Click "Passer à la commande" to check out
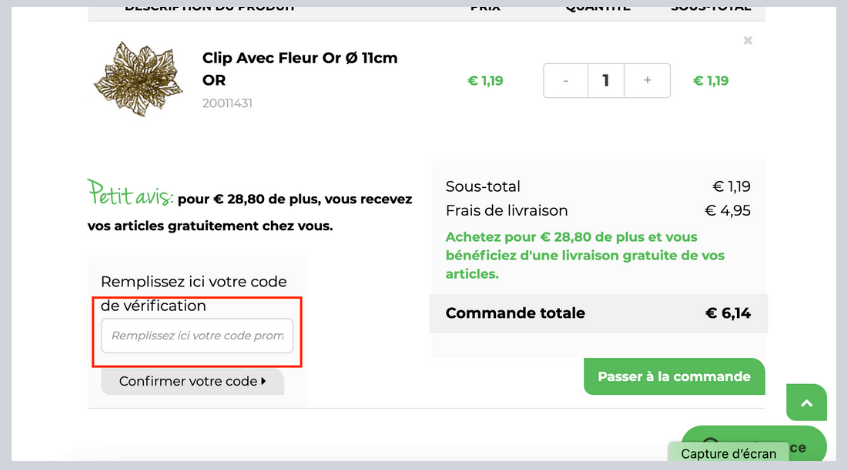 click(674, 377)
